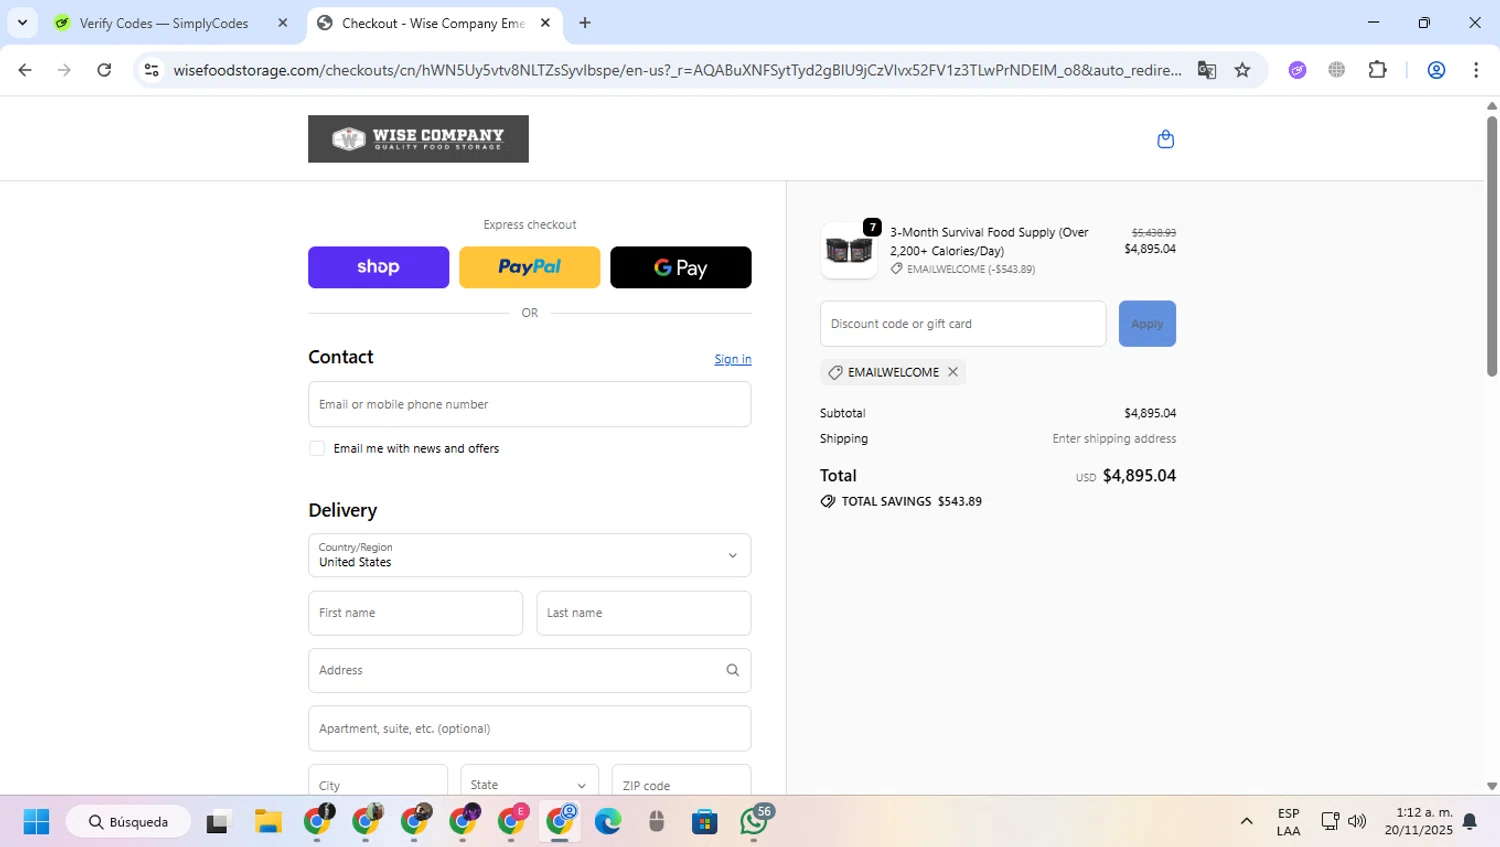Screen dimensions: 1500x847
Task: Click the address search magnifier icon
Action: click(x=732, y=670)
